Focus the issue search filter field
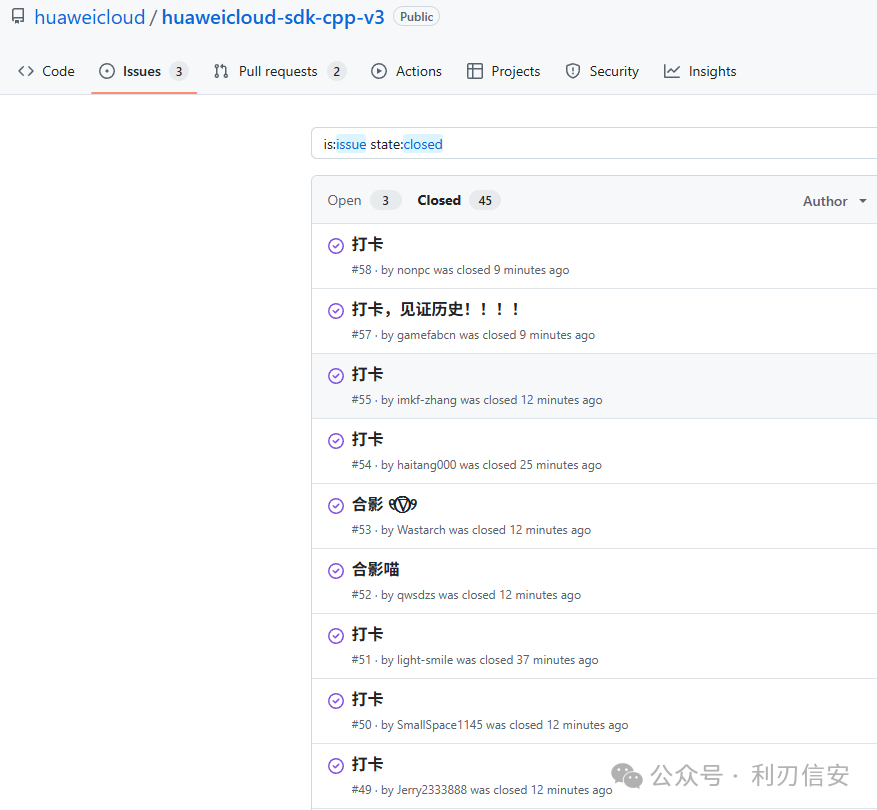 click(594, 144)
